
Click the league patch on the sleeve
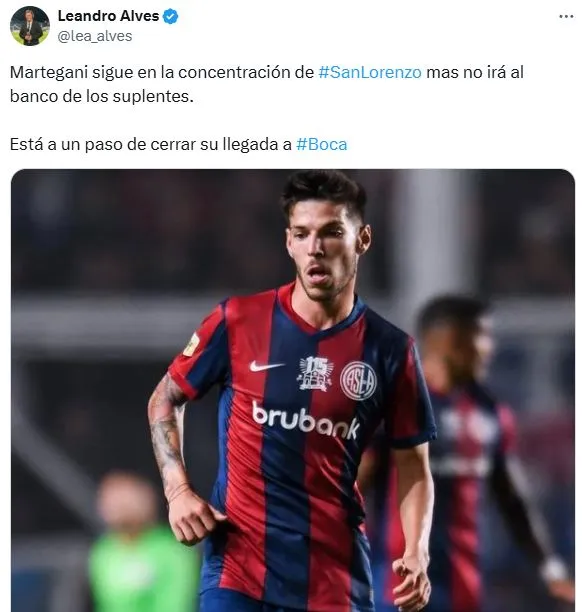pos(191,345)
